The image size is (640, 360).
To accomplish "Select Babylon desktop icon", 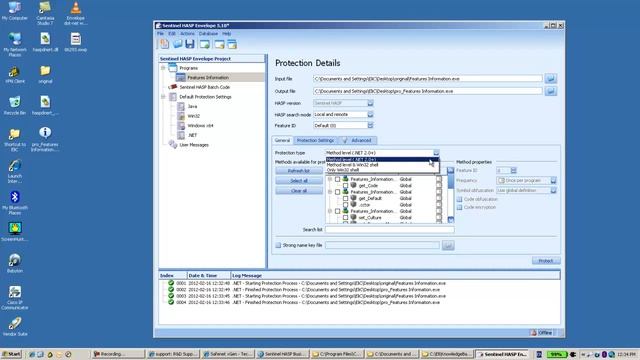I will coord(15,263).
